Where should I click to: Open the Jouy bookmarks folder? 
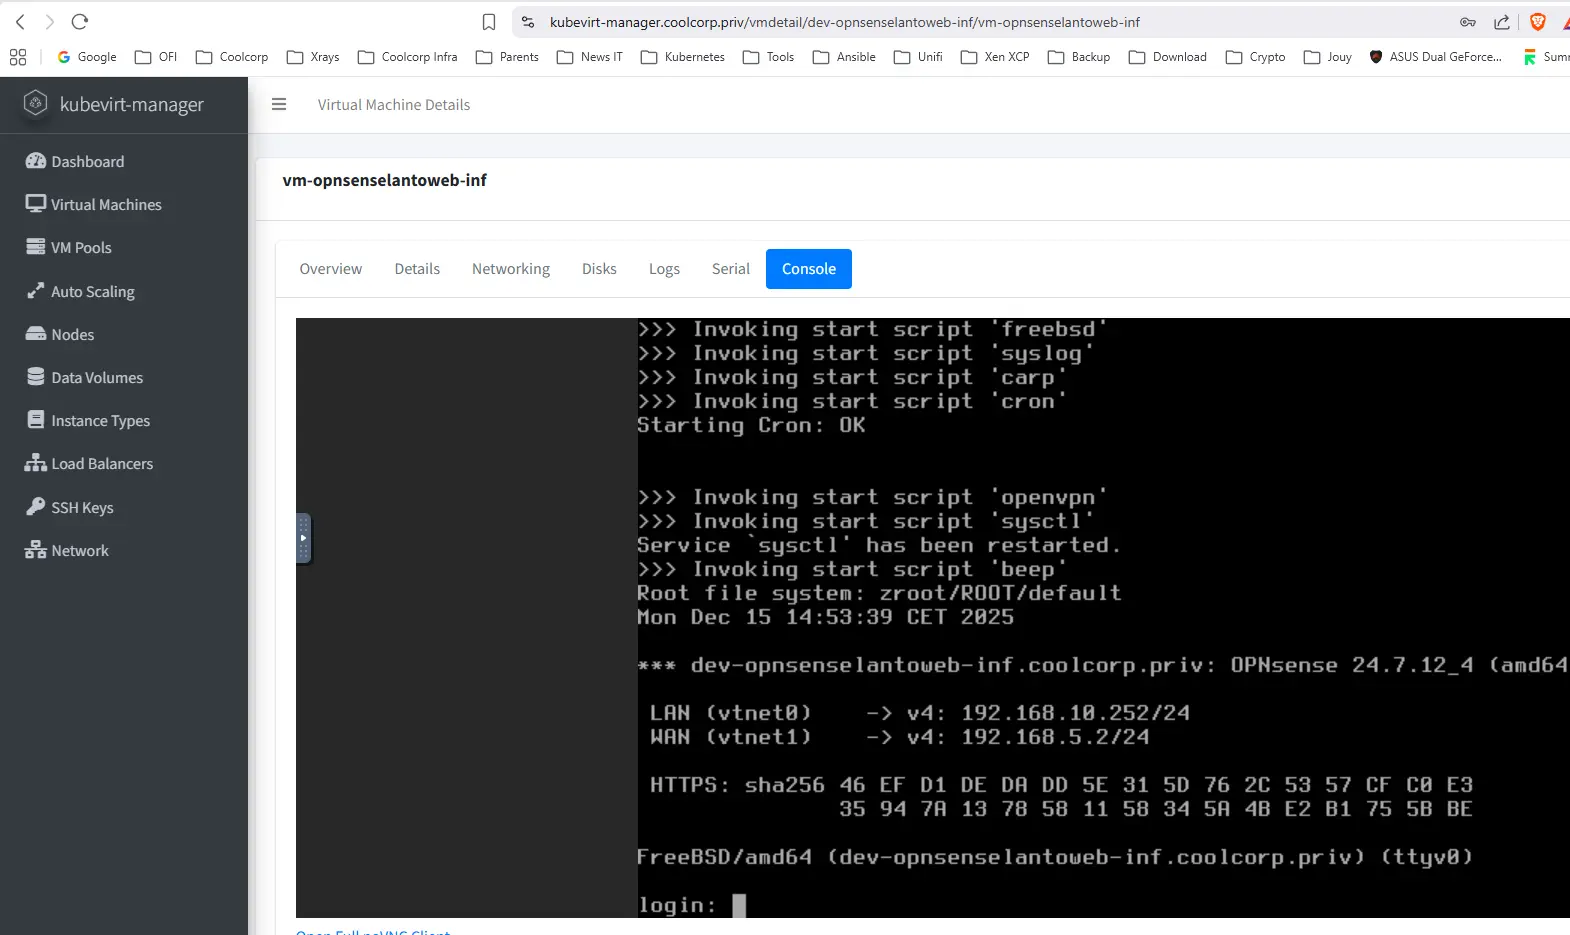1328,57
